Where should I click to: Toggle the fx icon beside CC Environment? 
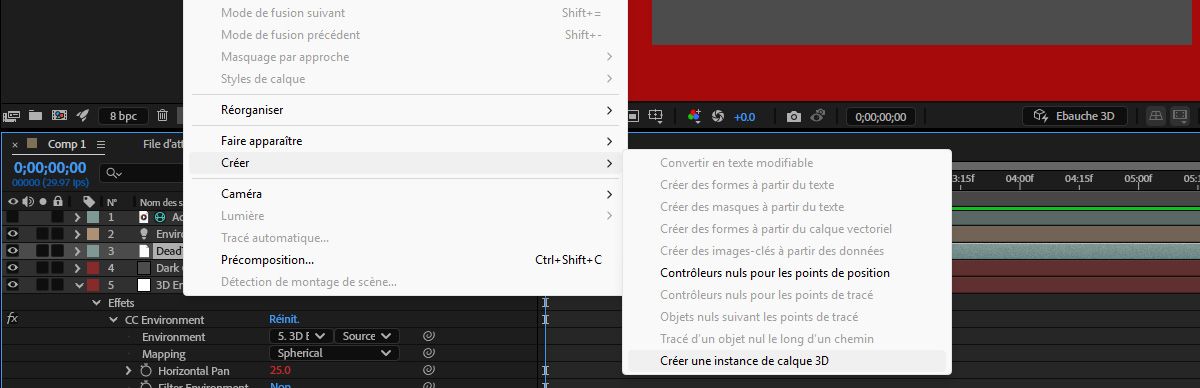13,319
